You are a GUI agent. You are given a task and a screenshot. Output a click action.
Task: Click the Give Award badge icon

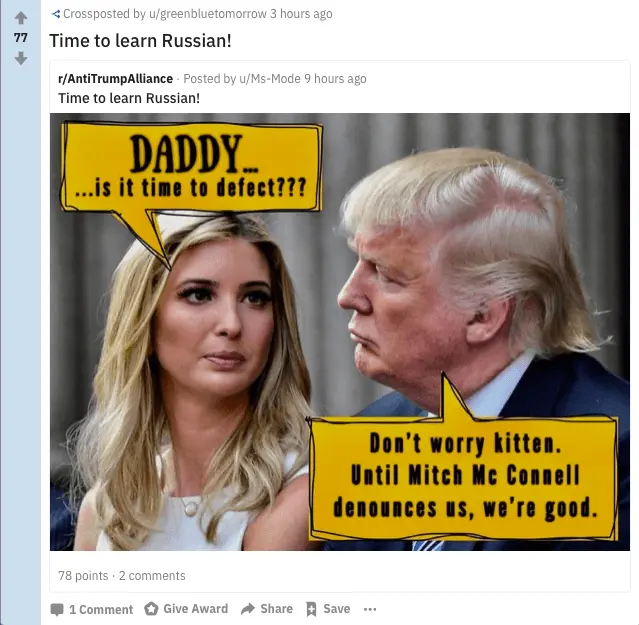pos(151,609)
